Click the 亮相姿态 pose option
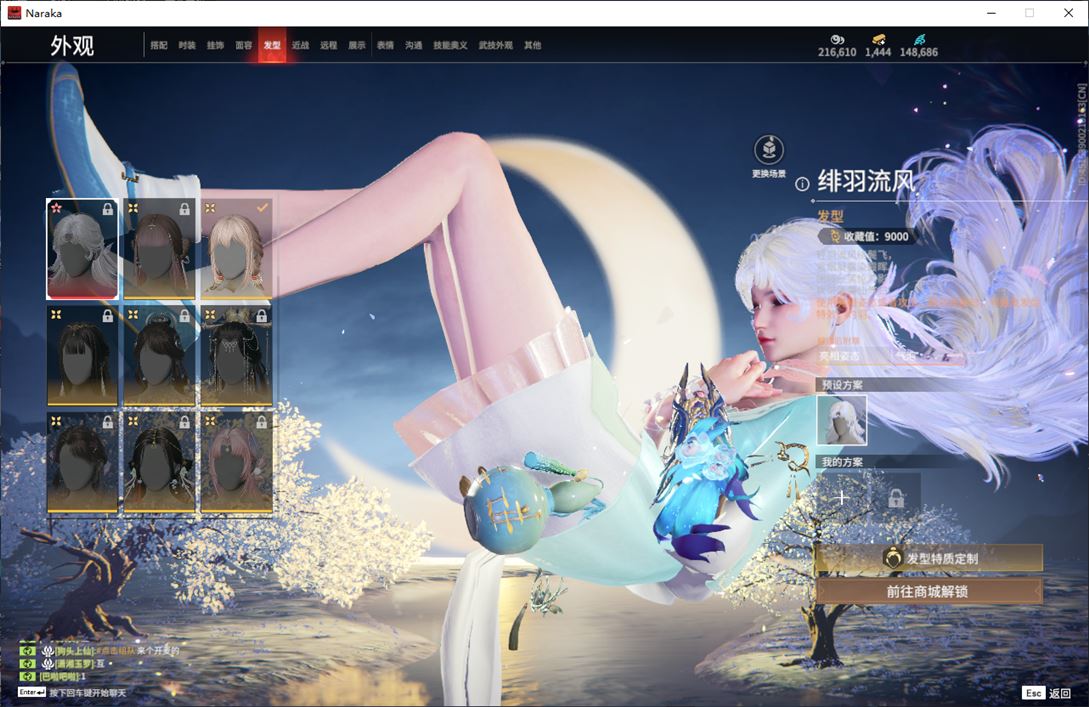The height and width of the screenshot is (707, 1089). pyautogui.click(x=839, y=356)
